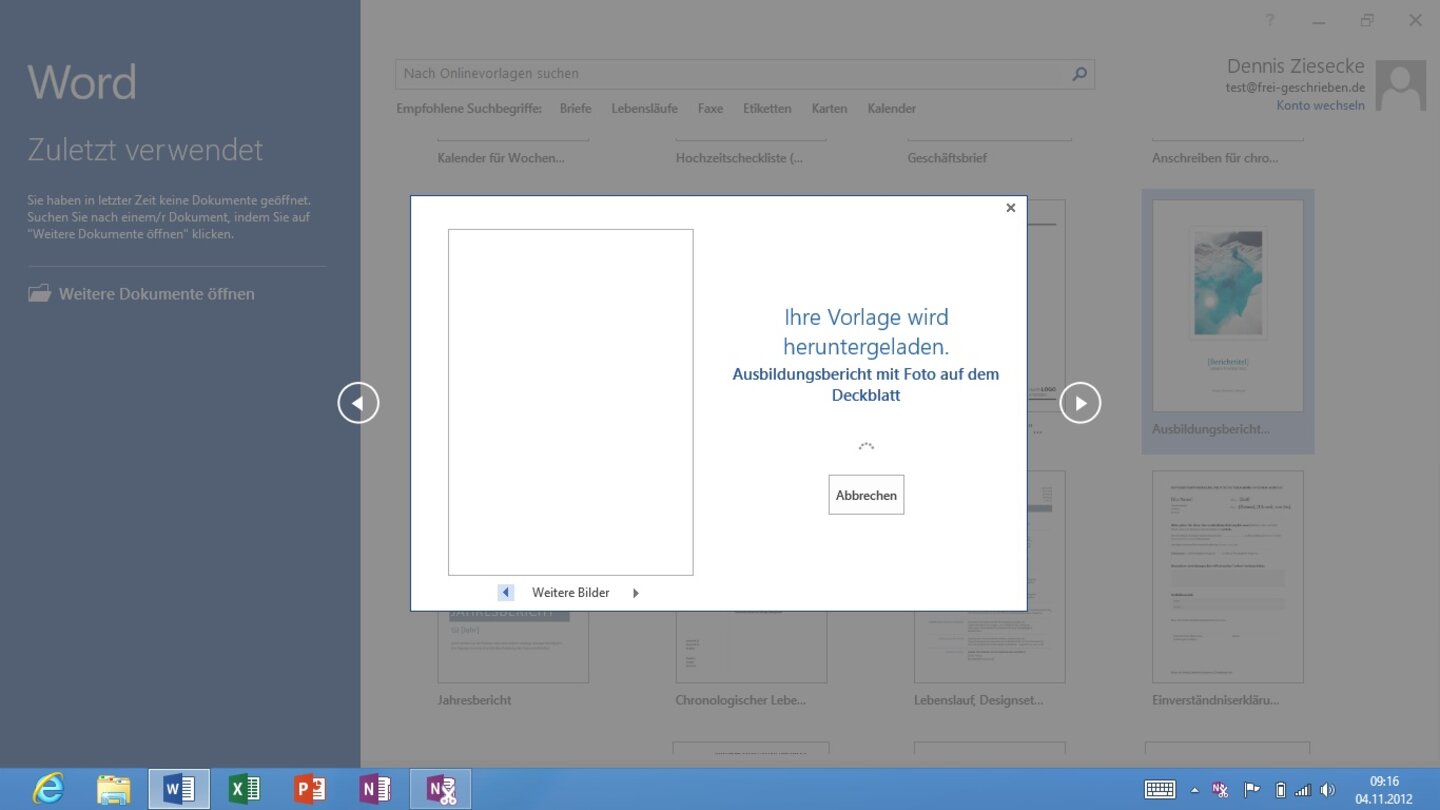Click the OneNote clipping tool taskbar icon

(441, 789)
